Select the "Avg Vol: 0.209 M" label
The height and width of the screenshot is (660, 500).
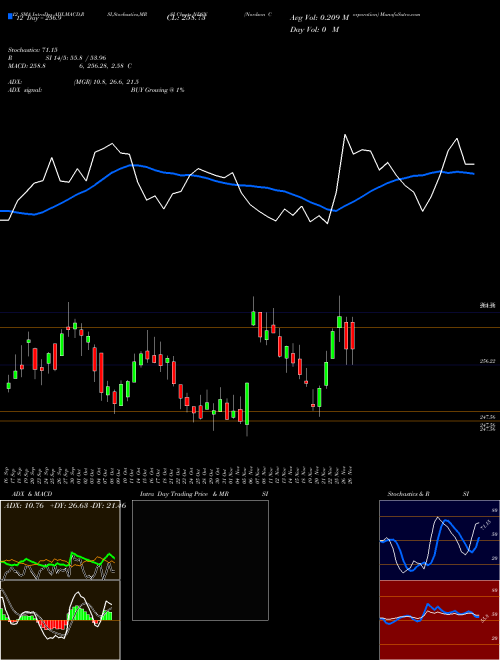[x=319, y=18]
